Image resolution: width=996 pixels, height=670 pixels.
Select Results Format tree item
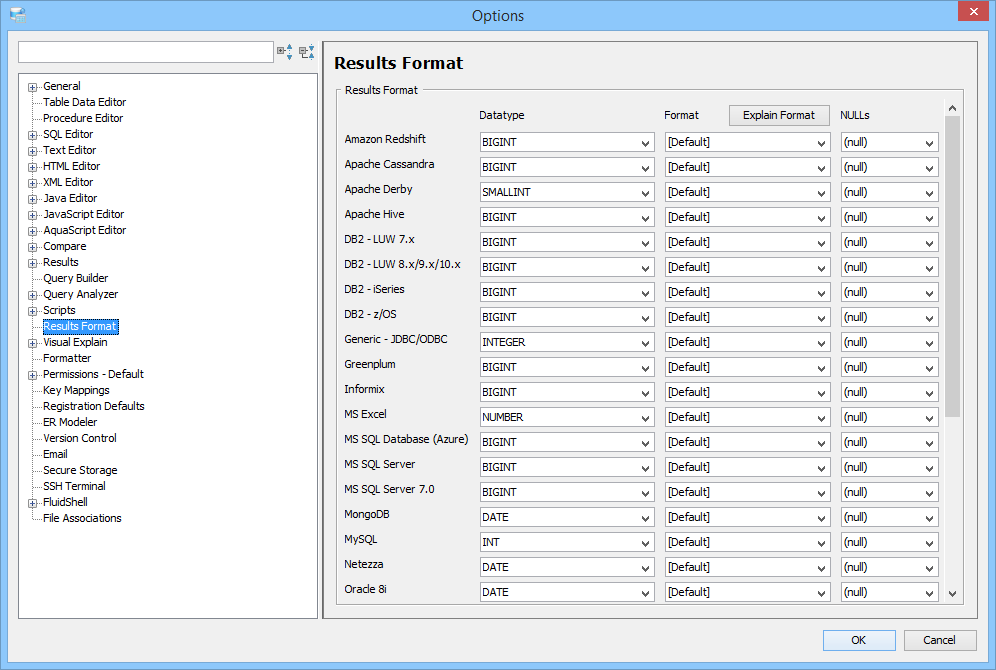[80, 326]
